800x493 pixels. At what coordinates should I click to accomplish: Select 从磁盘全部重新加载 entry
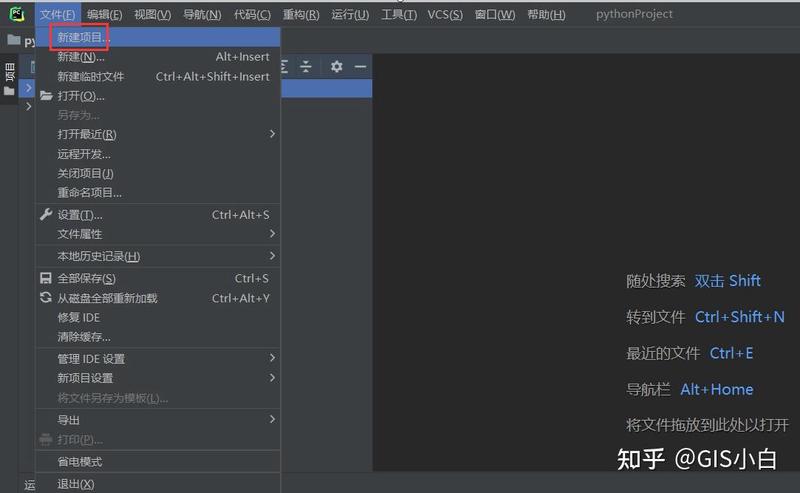coord(158,298)
